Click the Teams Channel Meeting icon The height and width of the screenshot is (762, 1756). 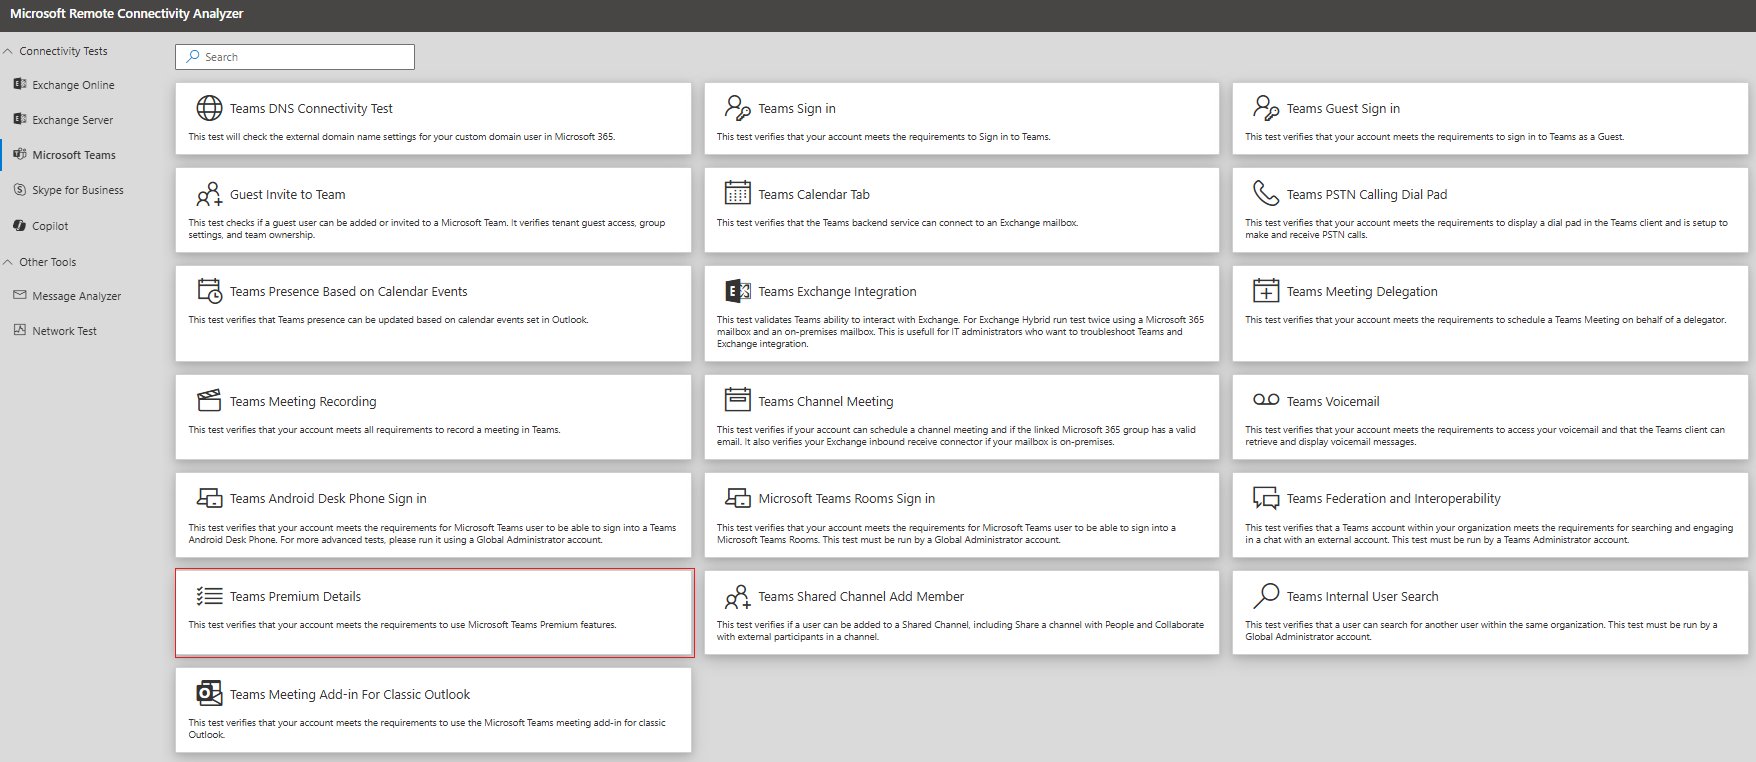click(737, 399)
